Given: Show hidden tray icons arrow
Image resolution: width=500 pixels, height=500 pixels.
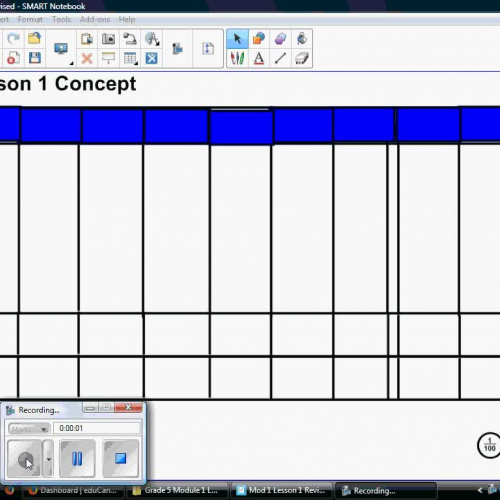Looking at the screenshot, I should click(480, 490).
